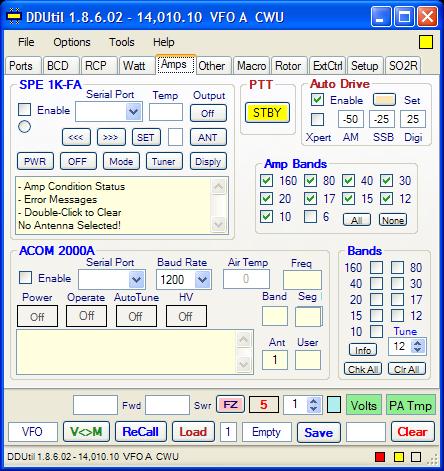Click the SPE amp next >>> button
Image resolution: width=444 pixels, height=471 pixels.
pyautogui.click(x=111, y=137)
